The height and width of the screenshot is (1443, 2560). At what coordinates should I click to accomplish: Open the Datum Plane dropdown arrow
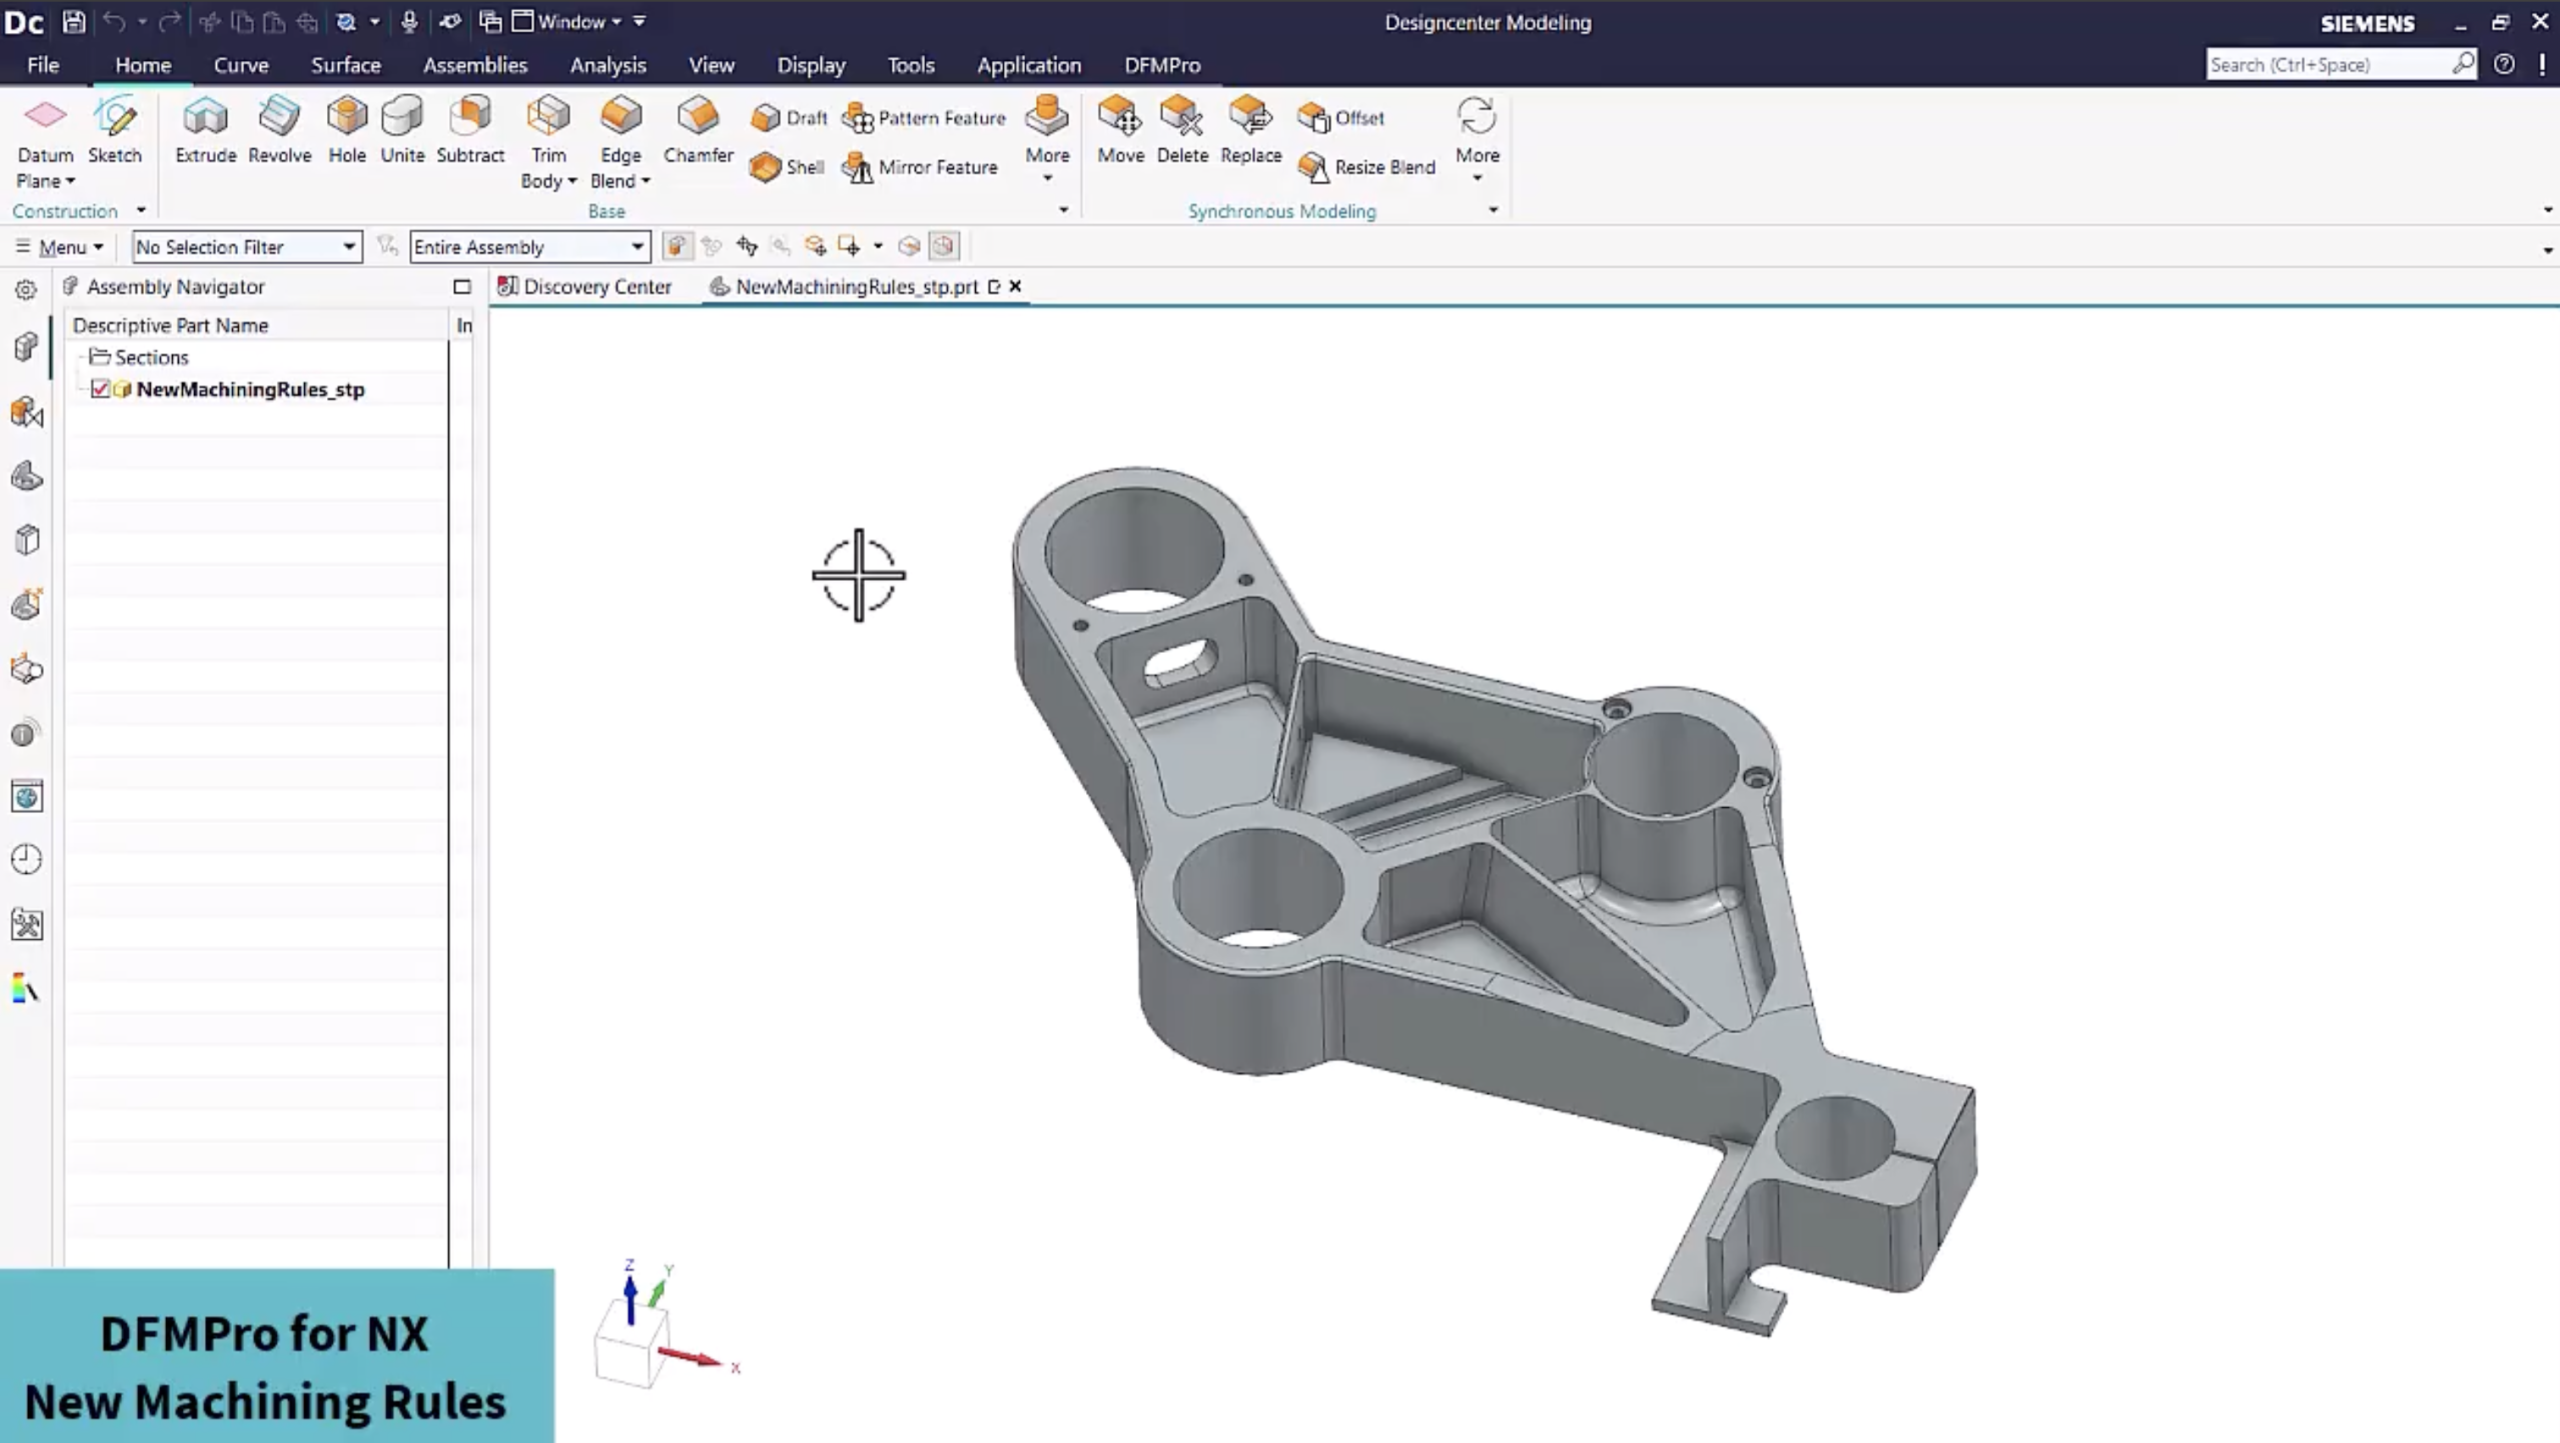coord(70,181)
